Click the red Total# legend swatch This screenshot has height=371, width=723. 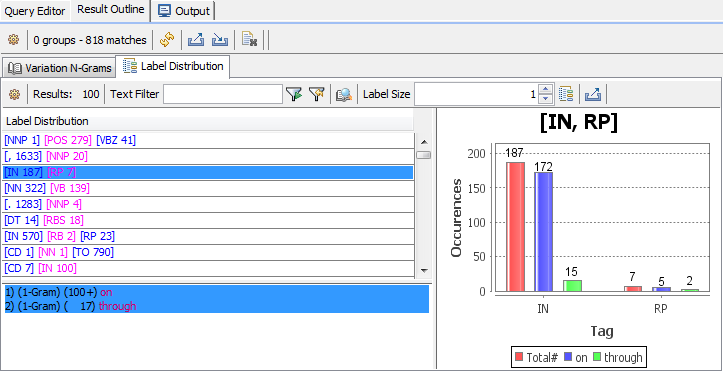pos(519,357)
